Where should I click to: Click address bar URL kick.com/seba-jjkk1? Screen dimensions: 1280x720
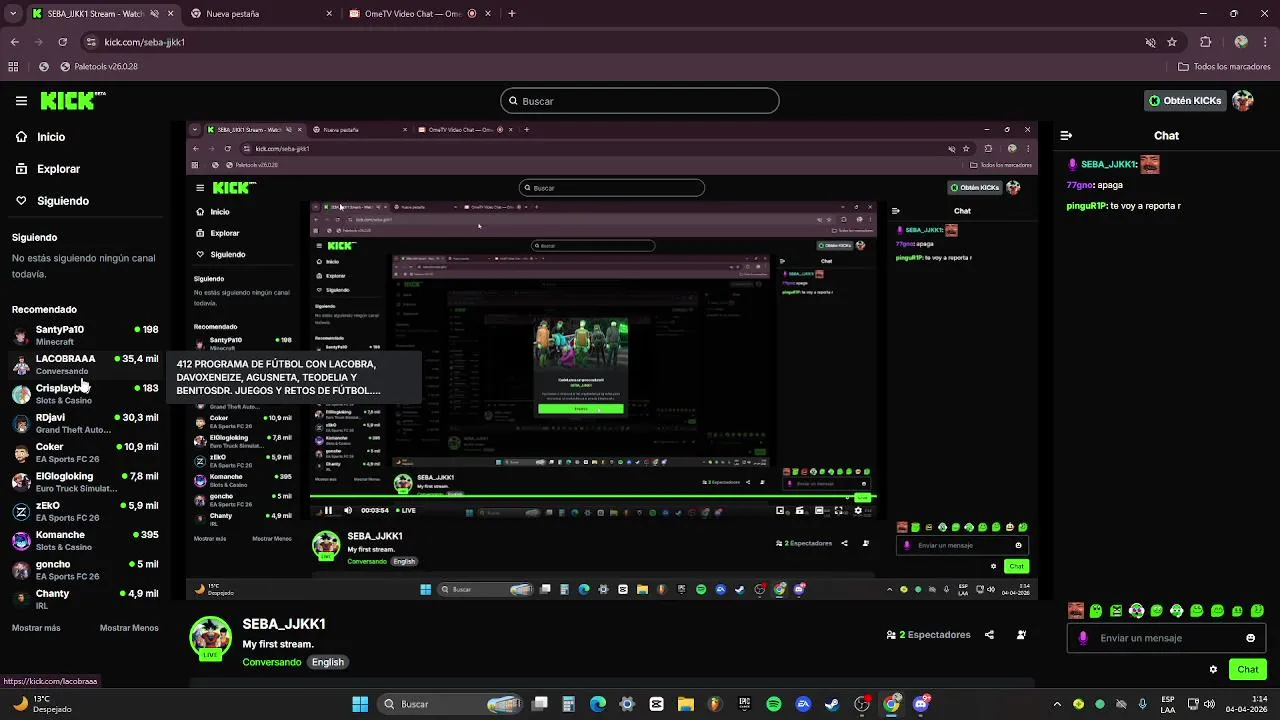(x=144, y=42)
